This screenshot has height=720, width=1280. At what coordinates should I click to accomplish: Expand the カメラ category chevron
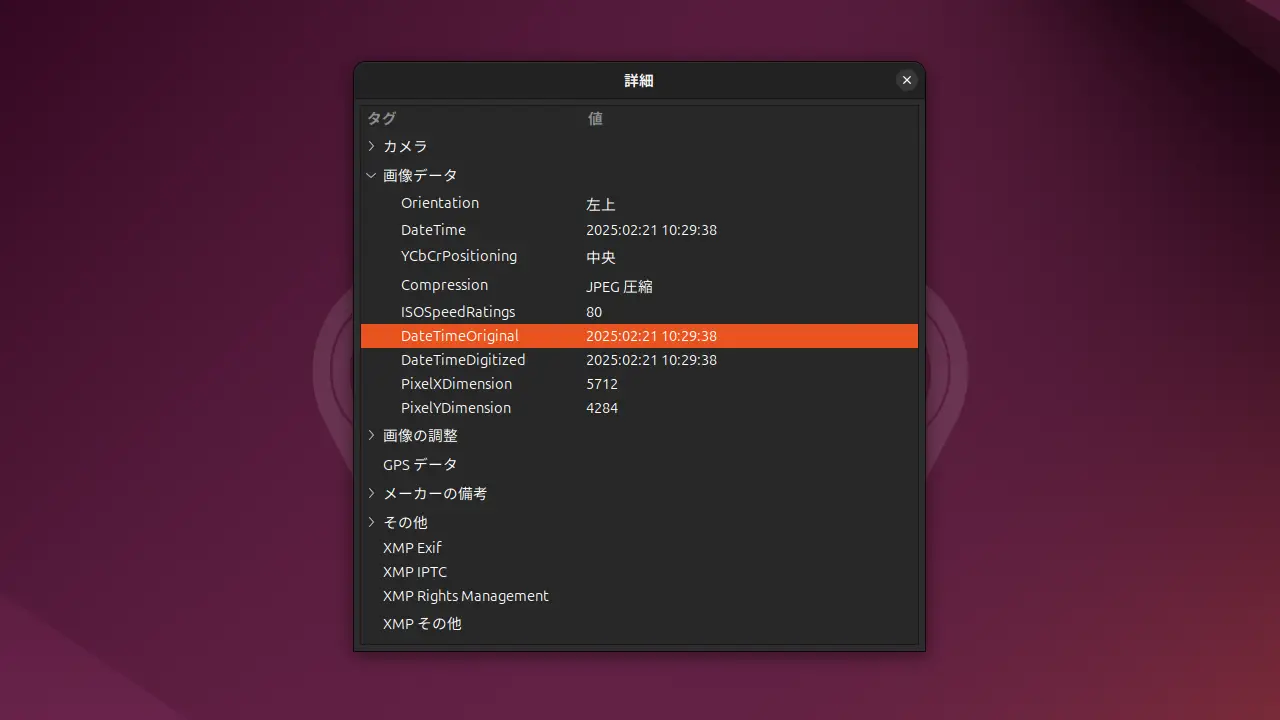tap(371, 146)
